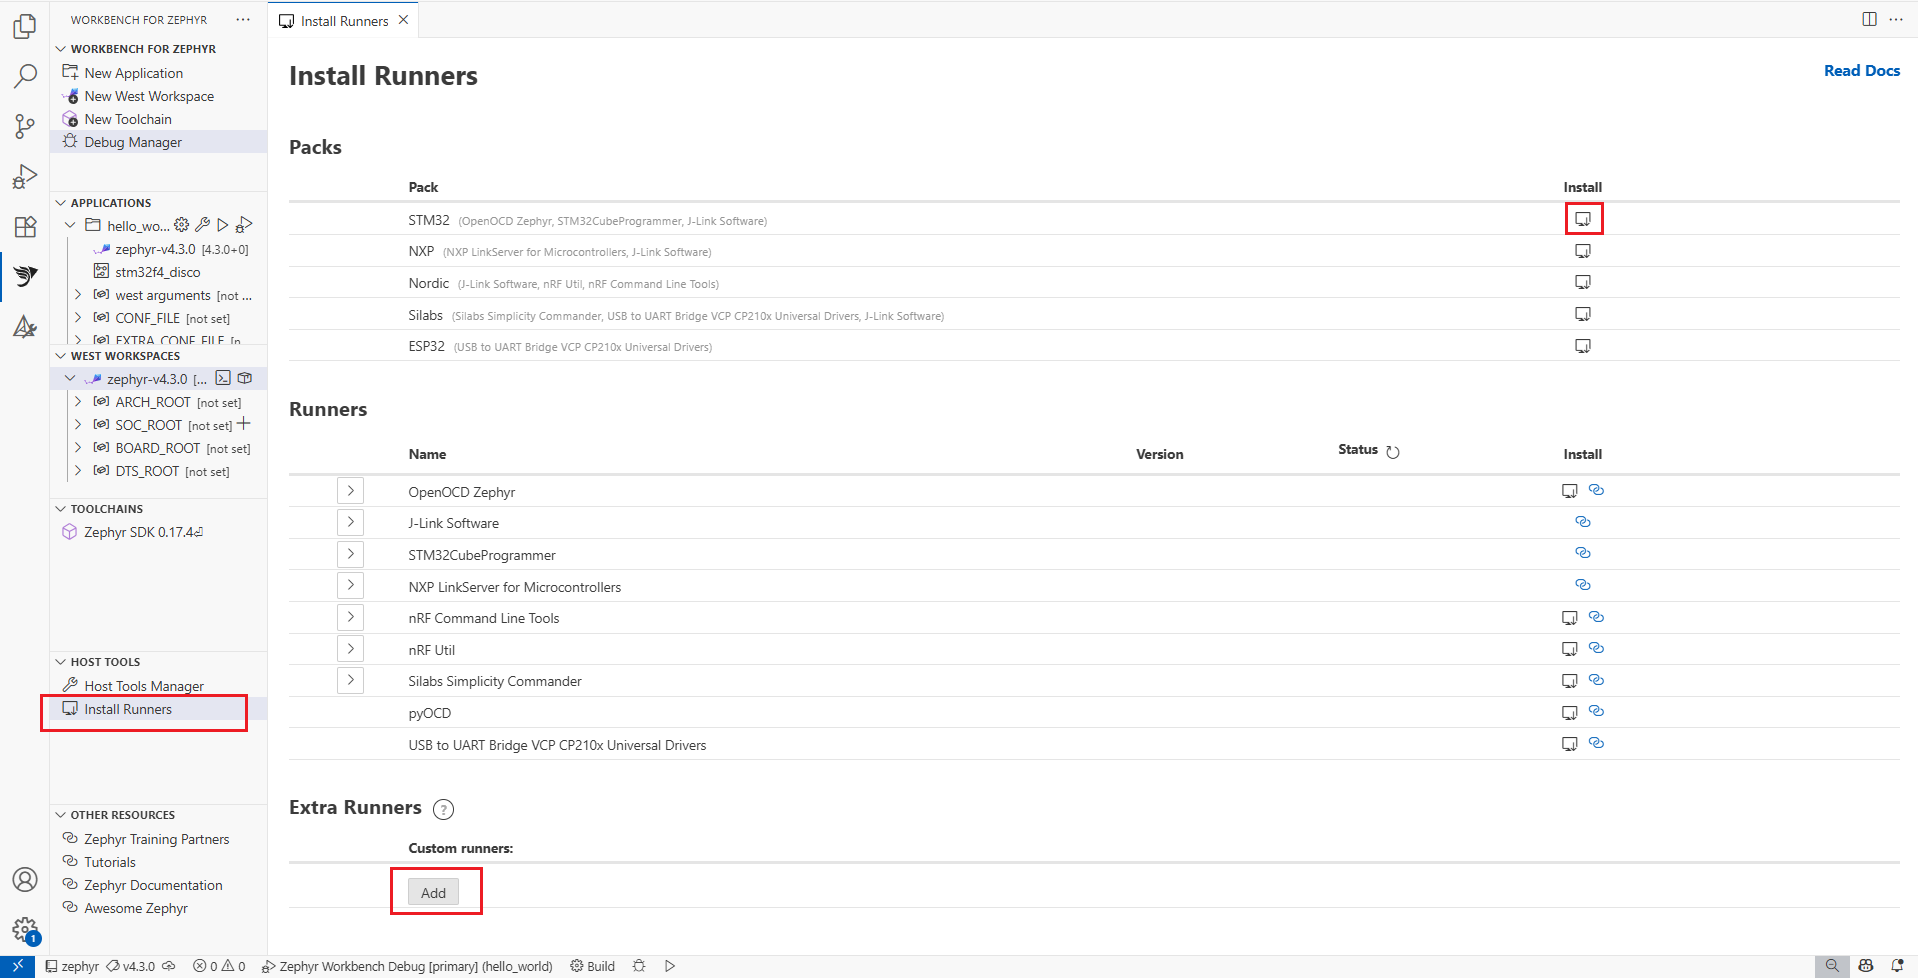Click Build in the status bar
The height and width of the screenshot is (978, 1918).
tap(593, 966)
